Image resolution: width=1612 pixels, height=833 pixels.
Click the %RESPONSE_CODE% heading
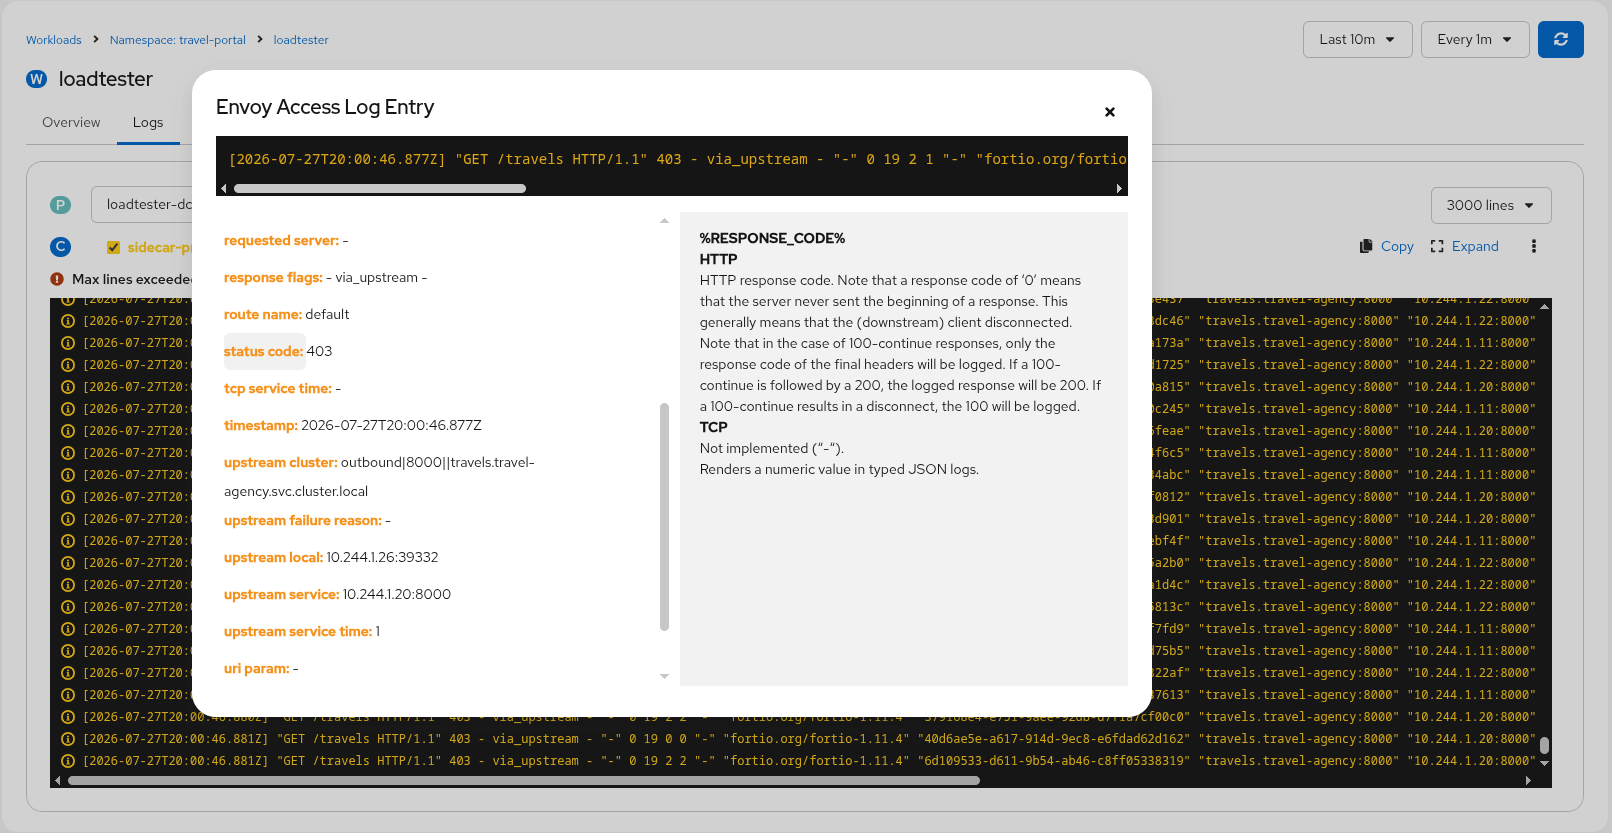(772, 238)
